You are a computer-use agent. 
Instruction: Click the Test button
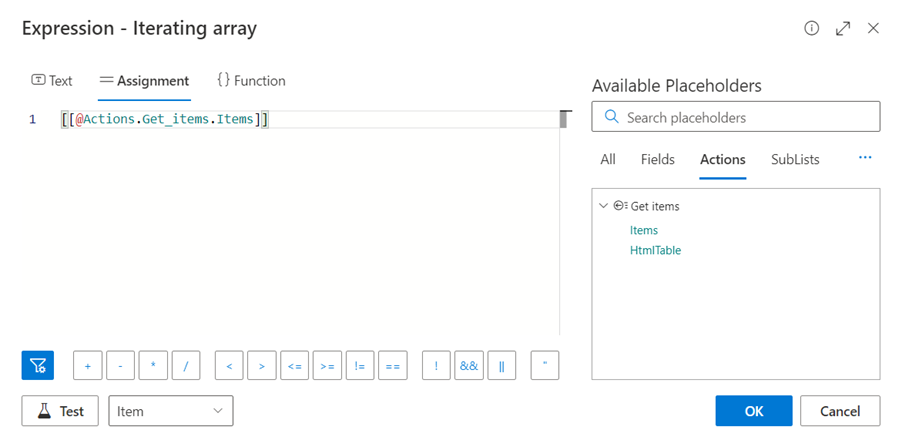pyautogui.click(x=60, y=411)
